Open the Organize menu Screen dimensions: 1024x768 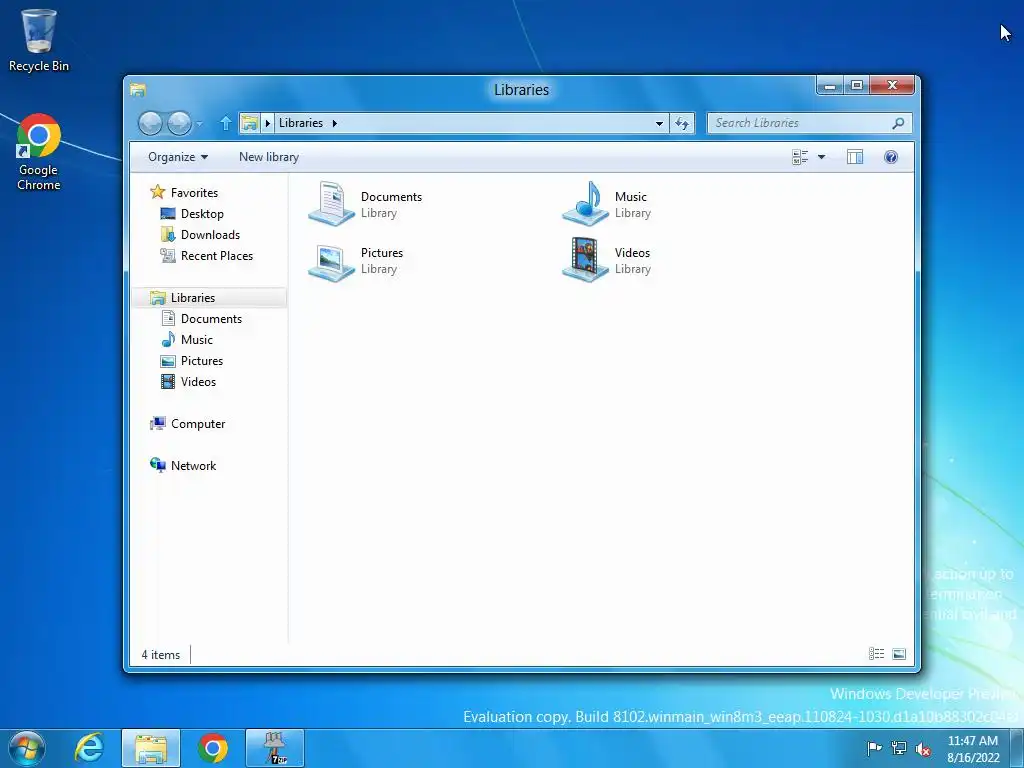coord(178,157)
